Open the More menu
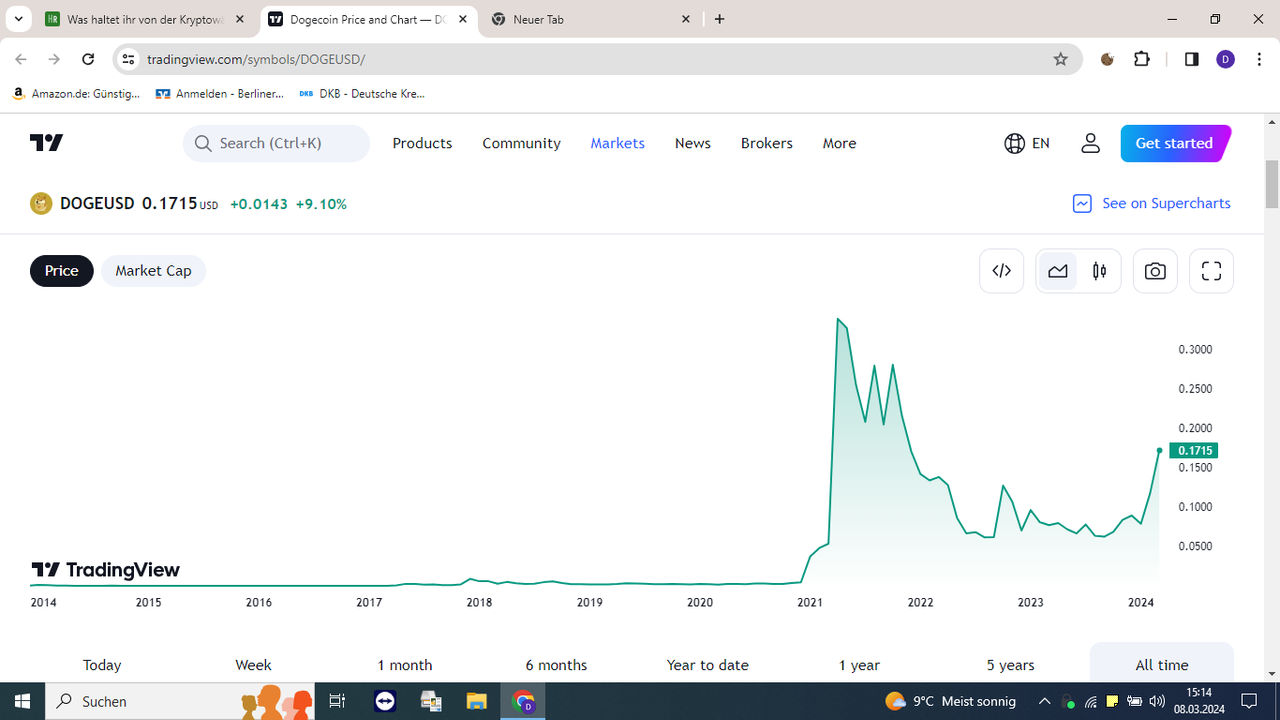Image resolution: width=1280 pixels, height=720 pixels. (x=839, y=143)
